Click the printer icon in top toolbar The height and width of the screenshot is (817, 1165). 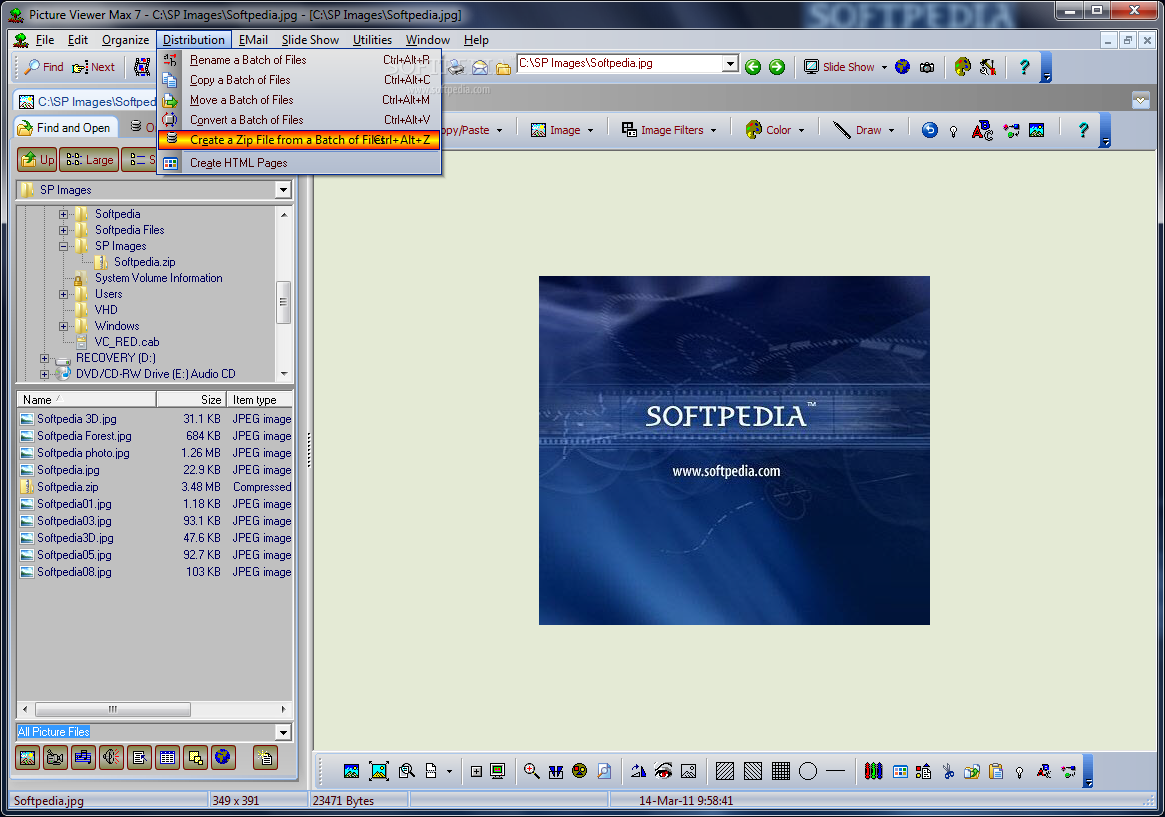456,68
